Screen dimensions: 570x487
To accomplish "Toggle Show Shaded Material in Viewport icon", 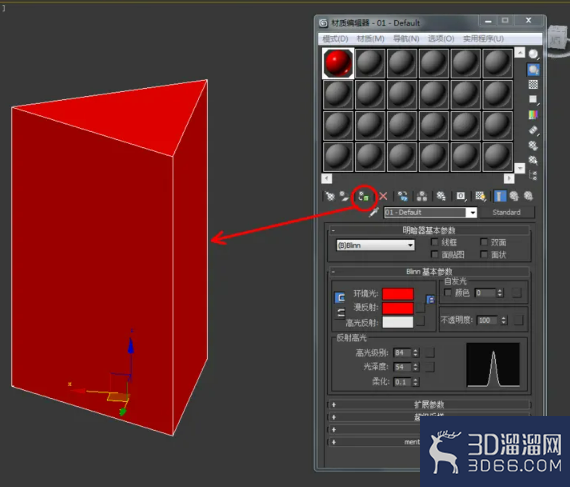I will [x=481, y=197].
